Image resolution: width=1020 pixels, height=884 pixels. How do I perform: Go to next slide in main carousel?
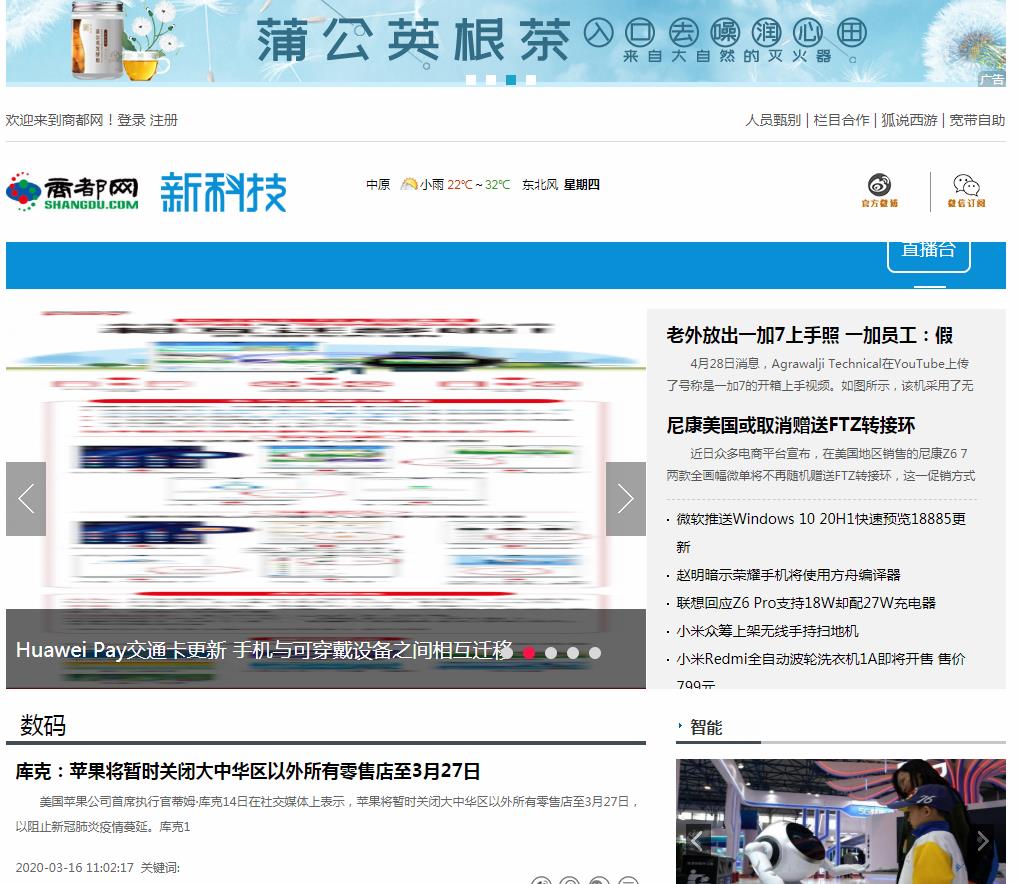[625, 499]
